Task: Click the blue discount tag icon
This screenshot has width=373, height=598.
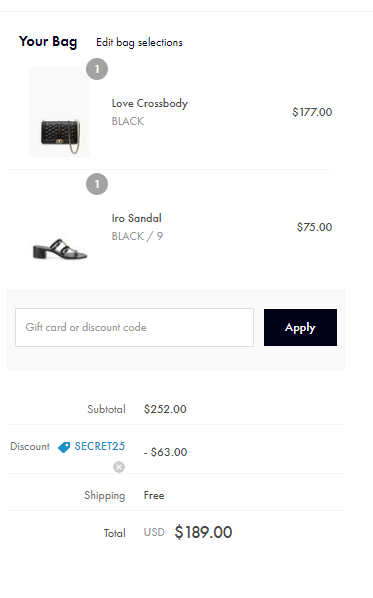Action: [x=64, y=447]
